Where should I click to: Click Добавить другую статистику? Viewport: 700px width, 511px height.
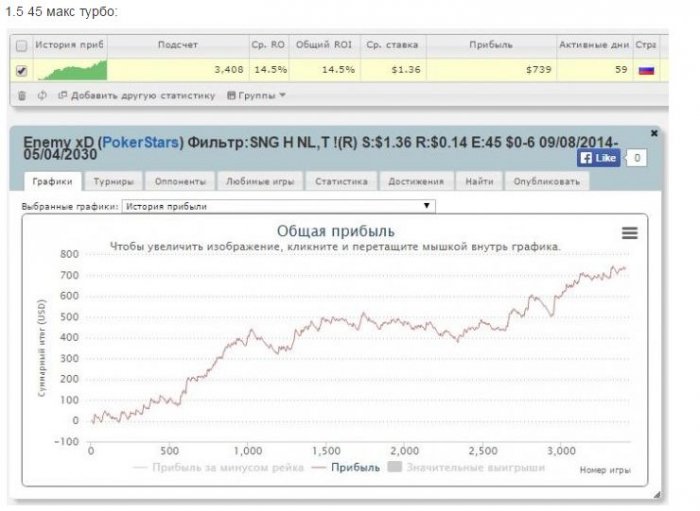coord(137,96)
